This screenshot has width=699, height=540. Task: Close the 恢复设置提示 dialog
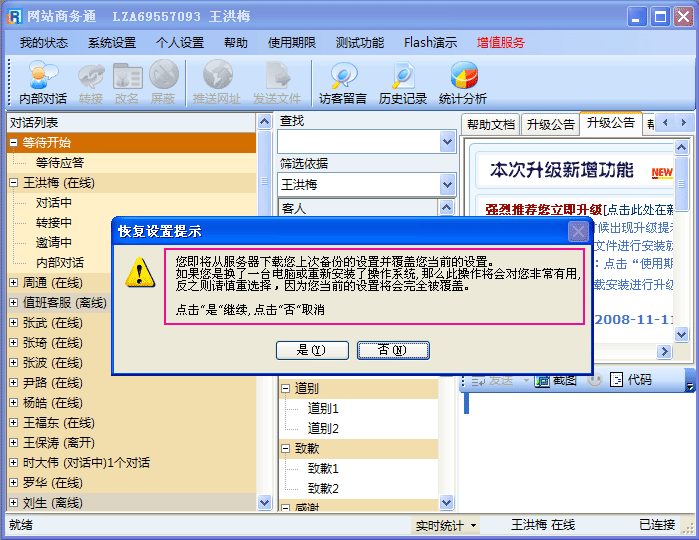[x=578, y=231]
